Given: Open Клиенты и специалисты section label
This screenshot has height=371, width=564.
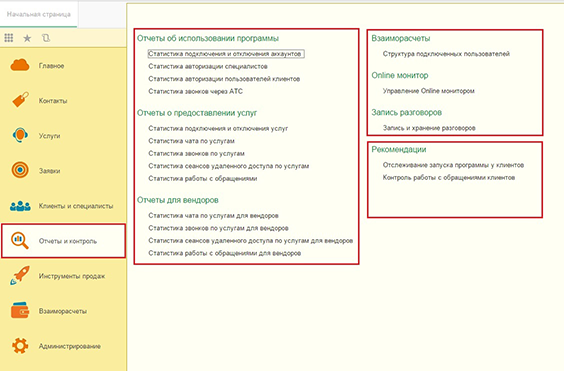Looking at the screenshot, I should pos(76,206).
